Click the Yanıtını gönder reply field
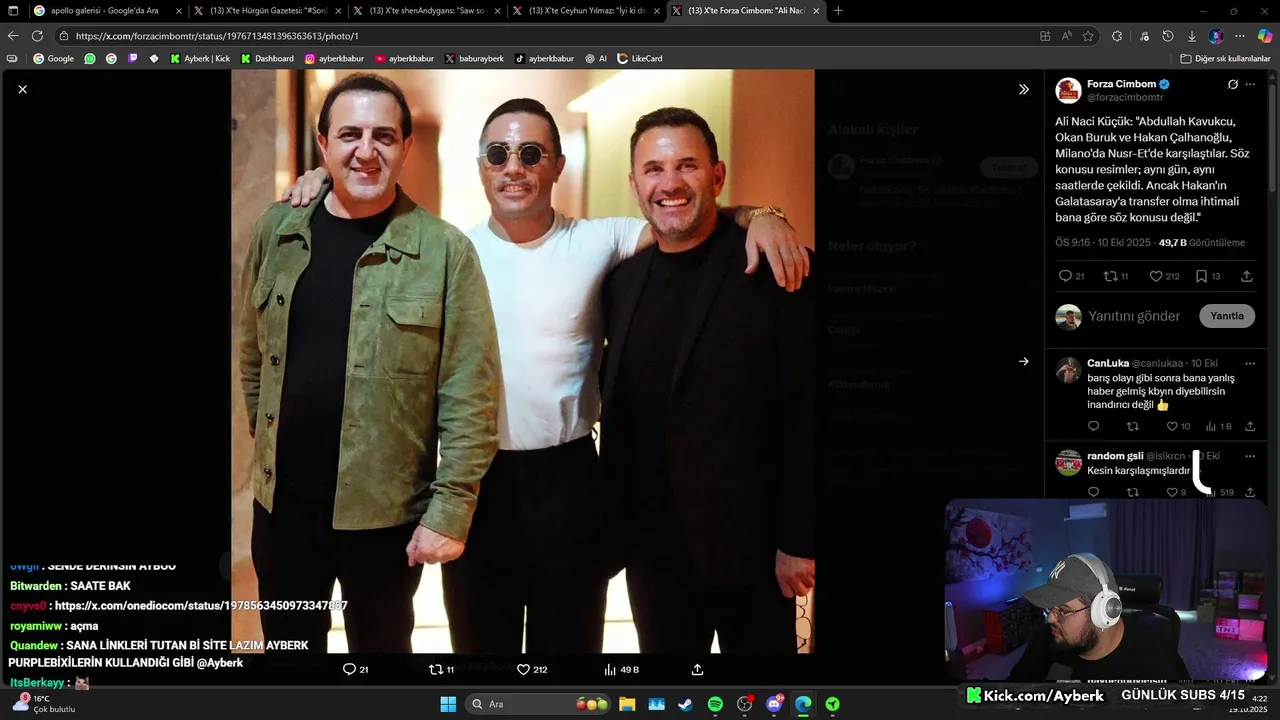Viewport: 1280px width, 720px height. tap(1134, 316)
